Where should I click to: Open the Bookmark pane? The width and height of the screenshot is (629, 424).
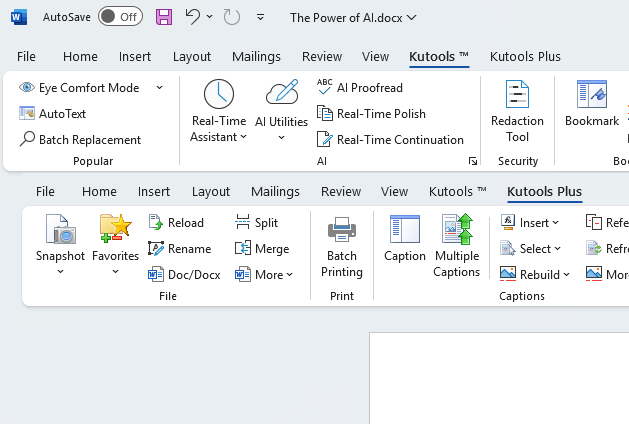point(592,103)
